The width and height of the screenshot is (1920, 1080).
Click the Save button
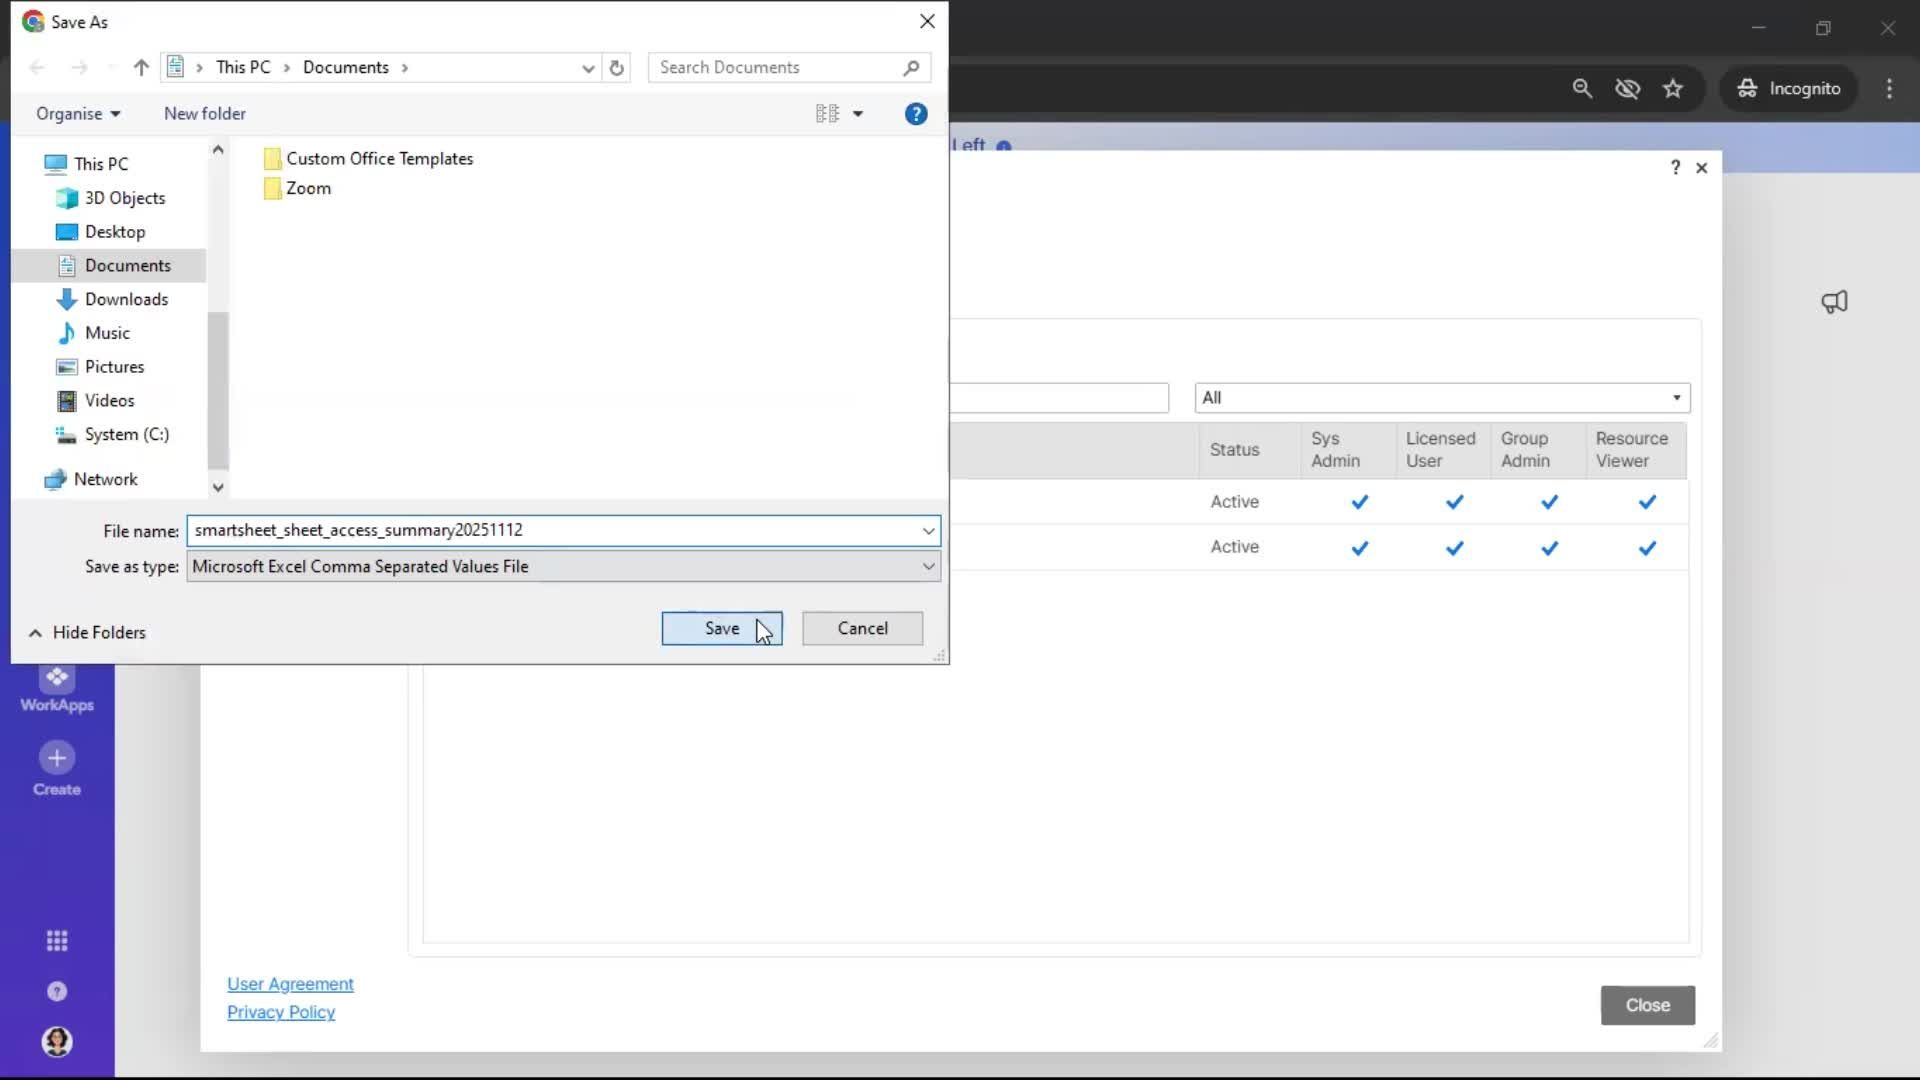[x=722, y=628]
